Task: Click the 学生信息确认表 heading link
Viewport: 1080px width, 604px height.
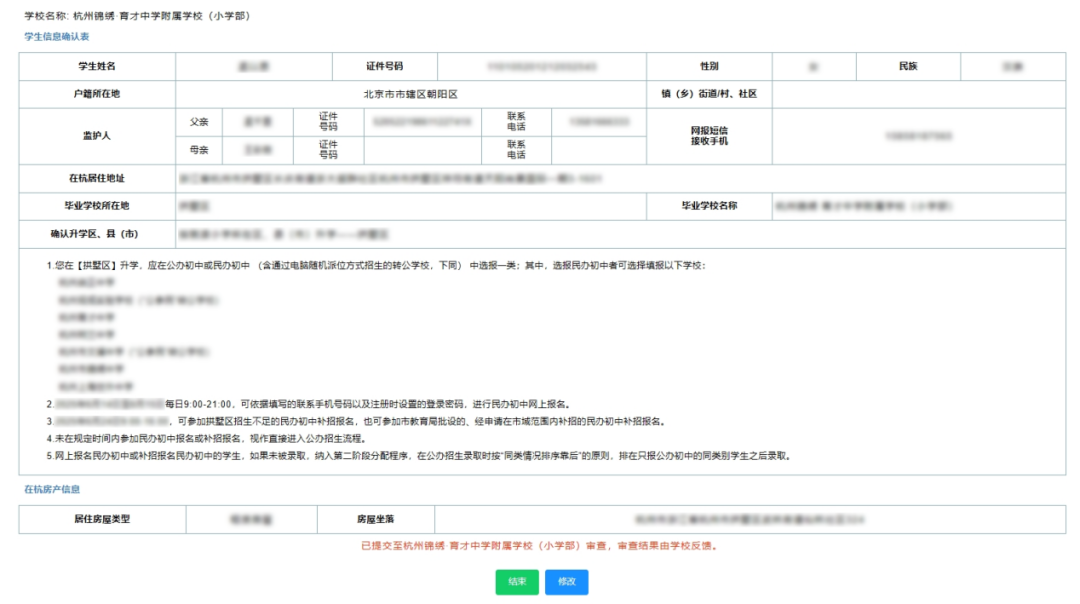Action: [56, 37]
